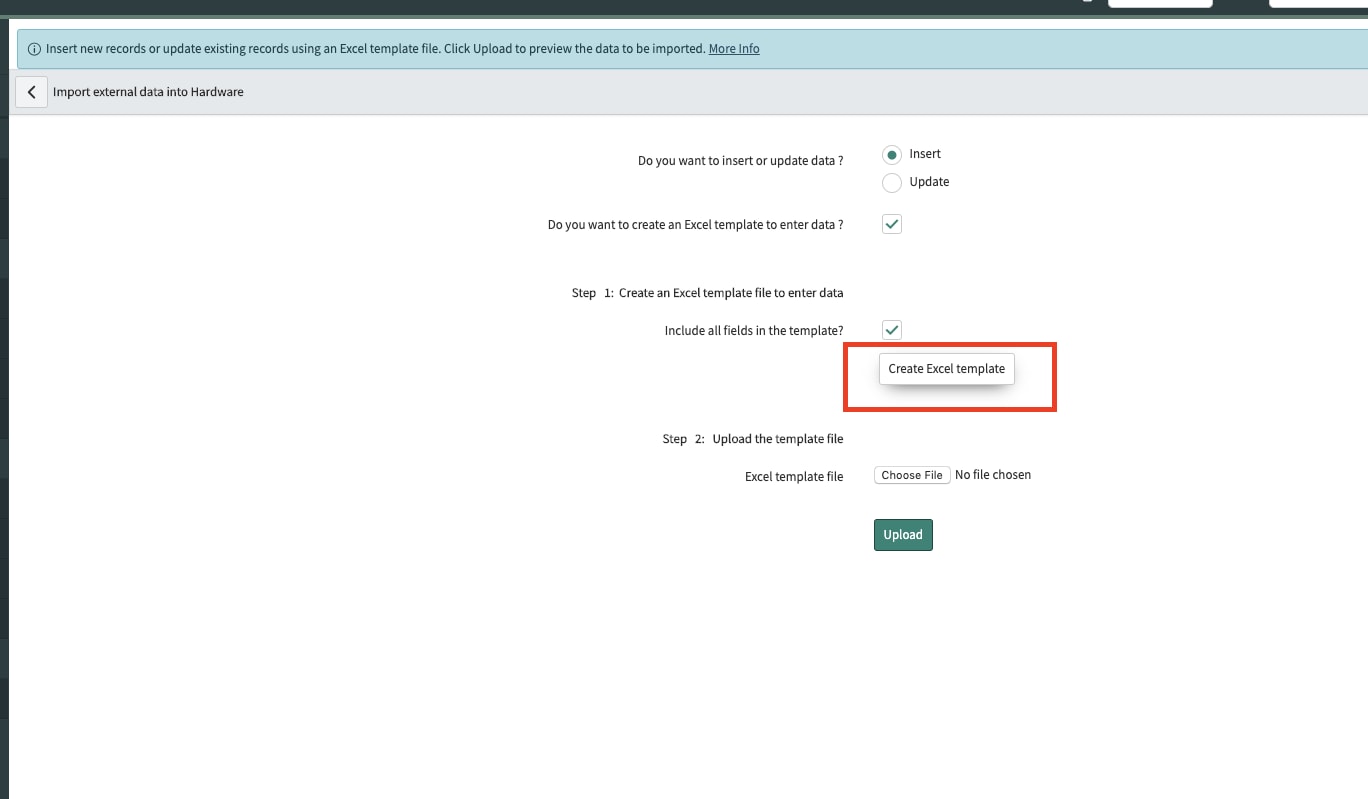
Task: Uncheck the create Excel template checkbox
Action: 892,225
